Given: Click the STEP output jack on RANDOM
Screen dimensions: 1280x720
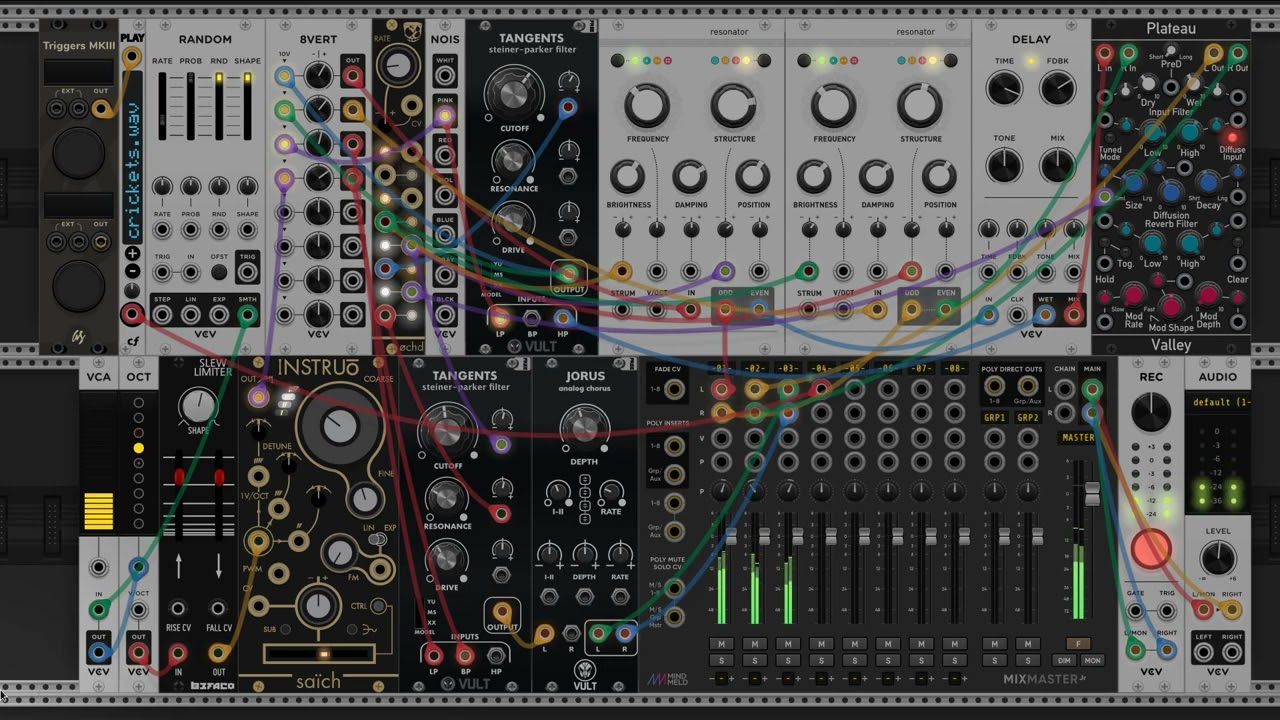Looking at the screenshot, I should (162, 315).
